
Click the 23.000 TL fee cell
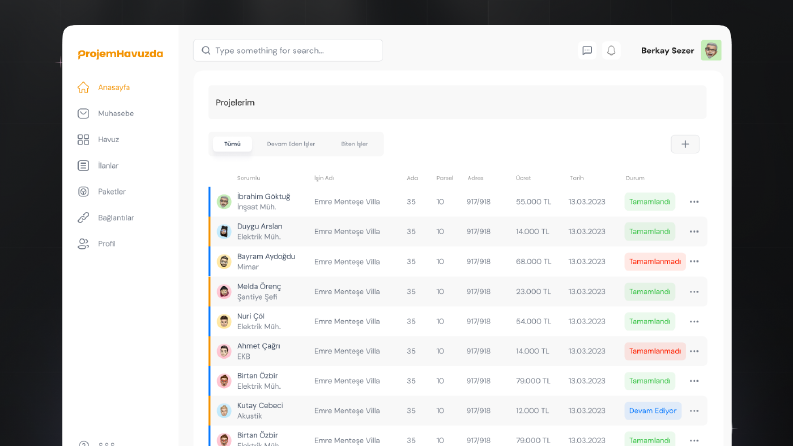click(533, 292)
